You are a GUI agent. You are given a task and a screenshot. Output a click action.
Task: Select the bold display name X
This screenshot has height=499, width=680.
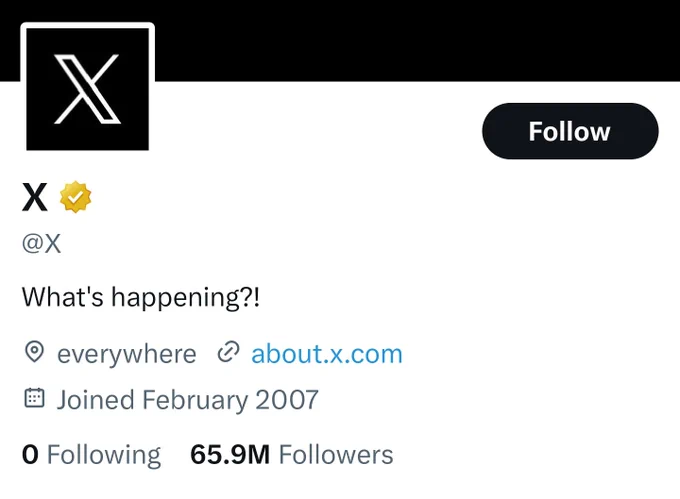coord(35,197)
